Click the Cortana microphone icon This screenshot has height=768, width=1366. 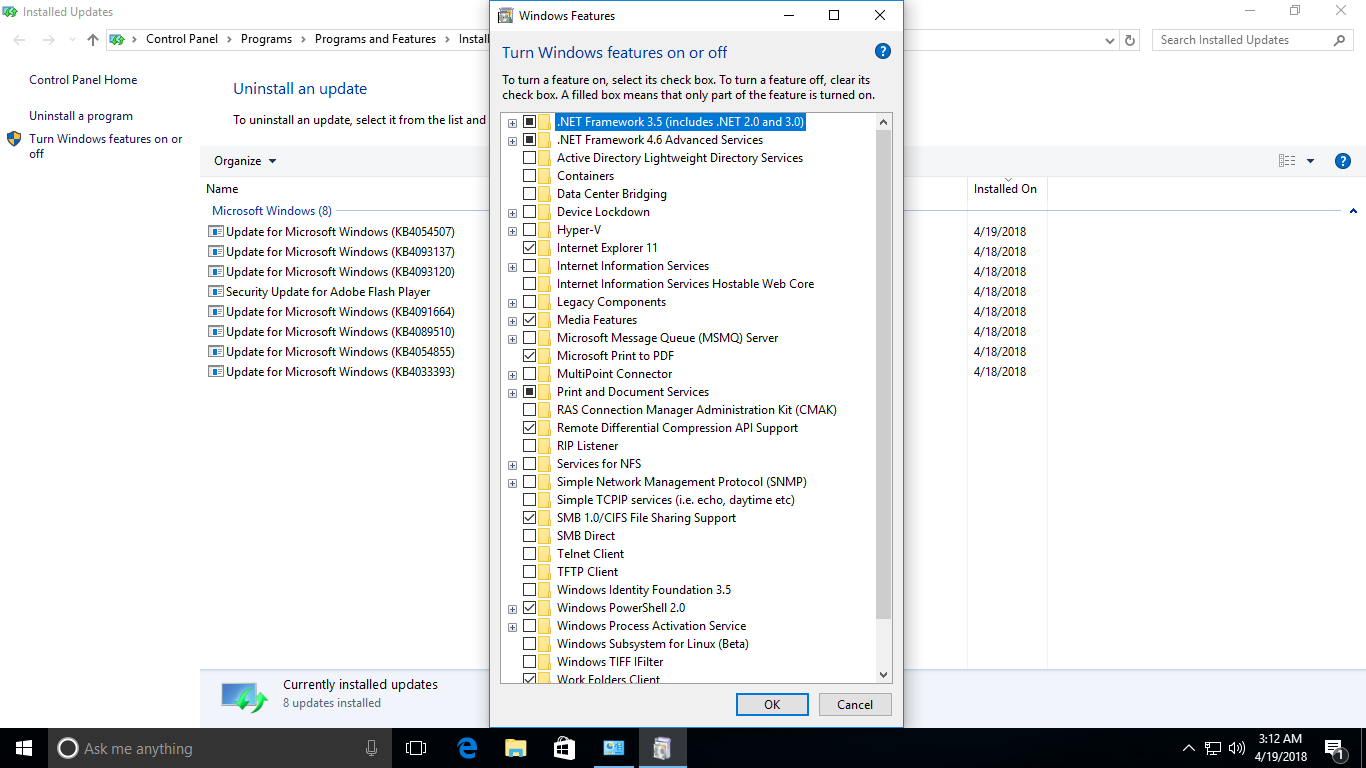click(372, 748)
